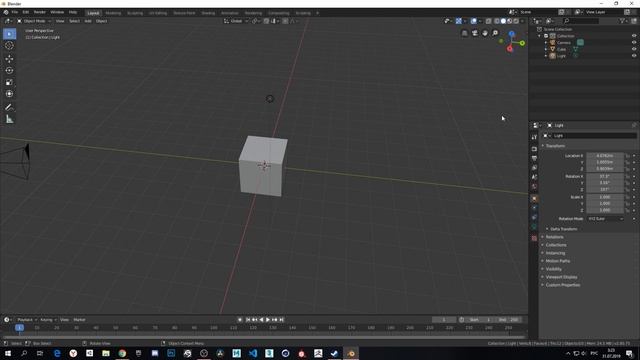Hide the Collection in outliner
This screenshot has height=360, width=640.
(634, 36)
